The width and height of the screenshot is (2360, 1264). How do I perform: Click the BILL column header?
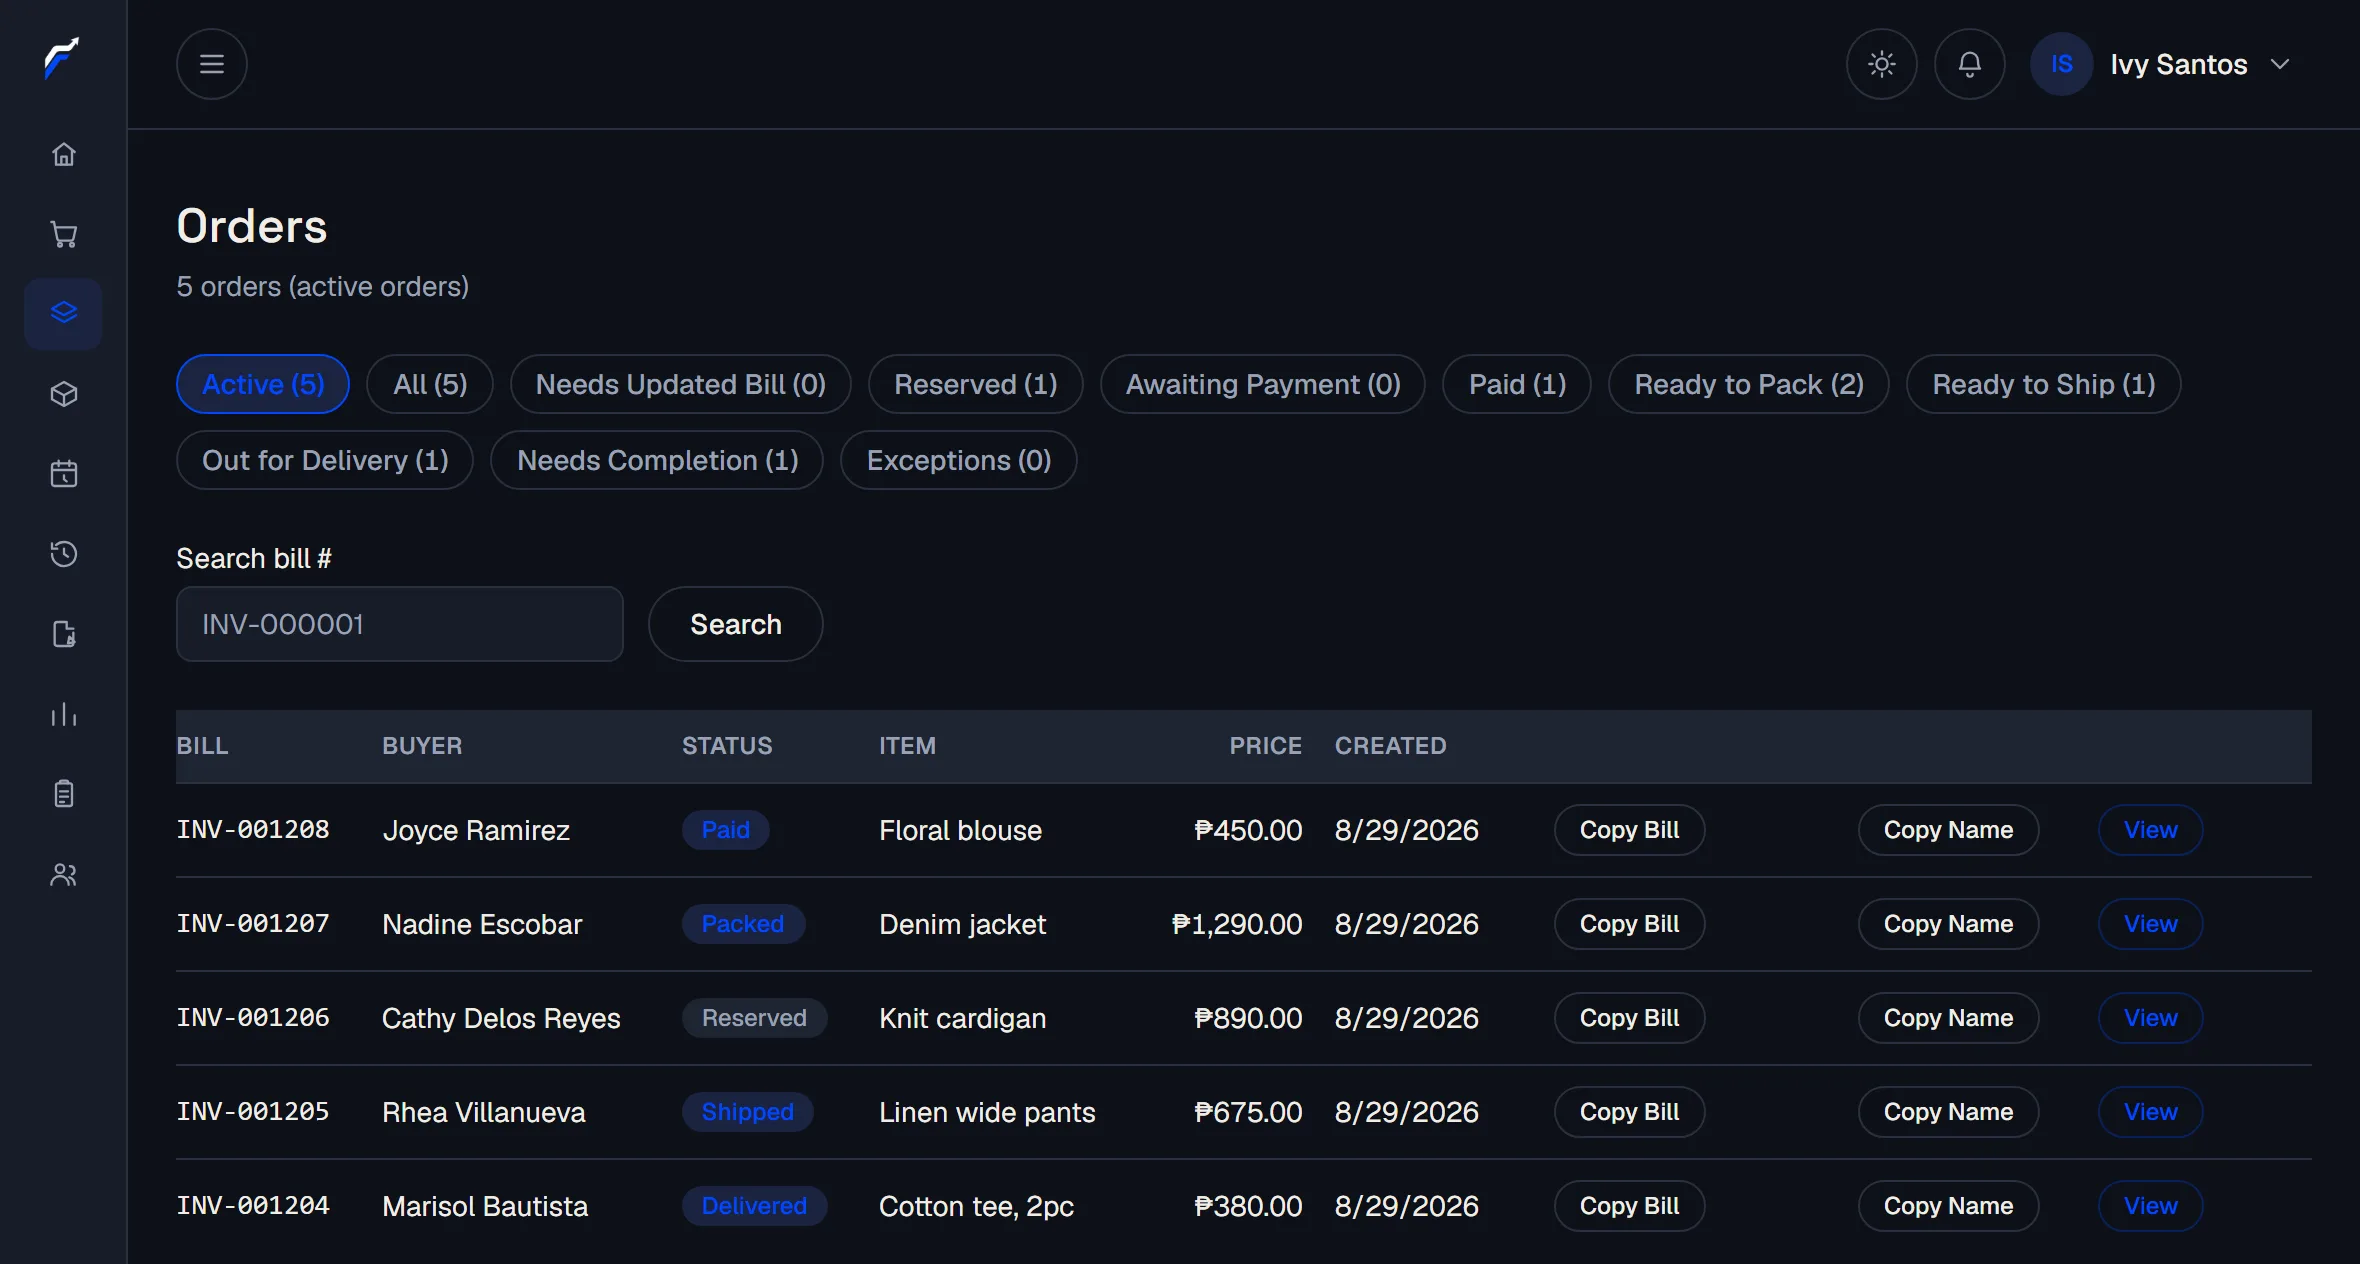point(202,746)
